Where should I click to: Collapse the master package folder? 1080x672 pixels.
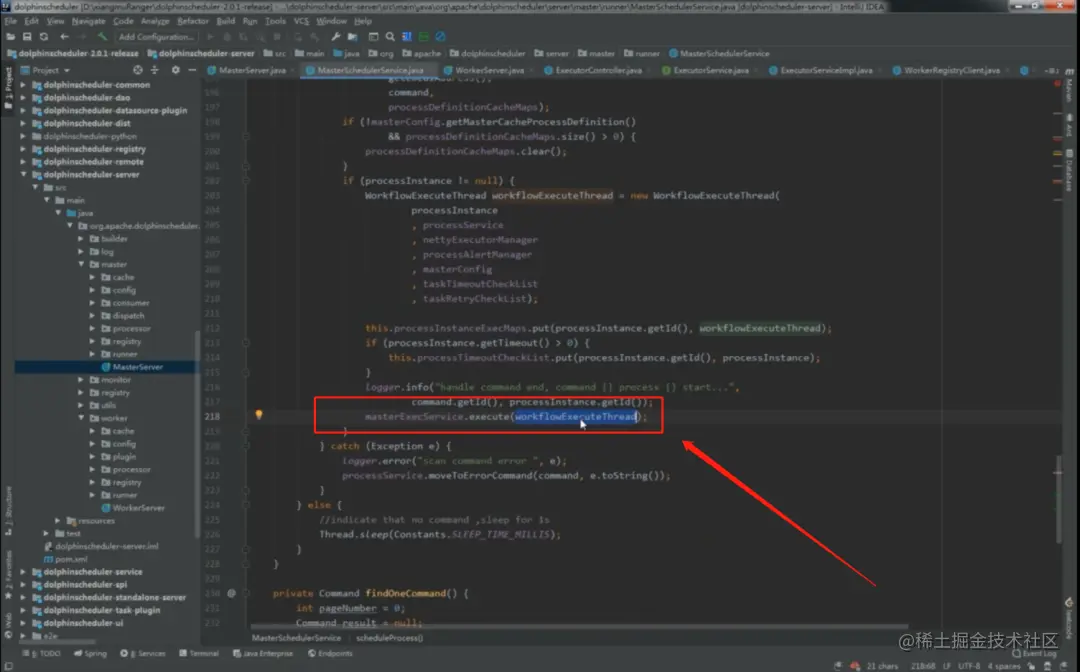click(81, 264)
